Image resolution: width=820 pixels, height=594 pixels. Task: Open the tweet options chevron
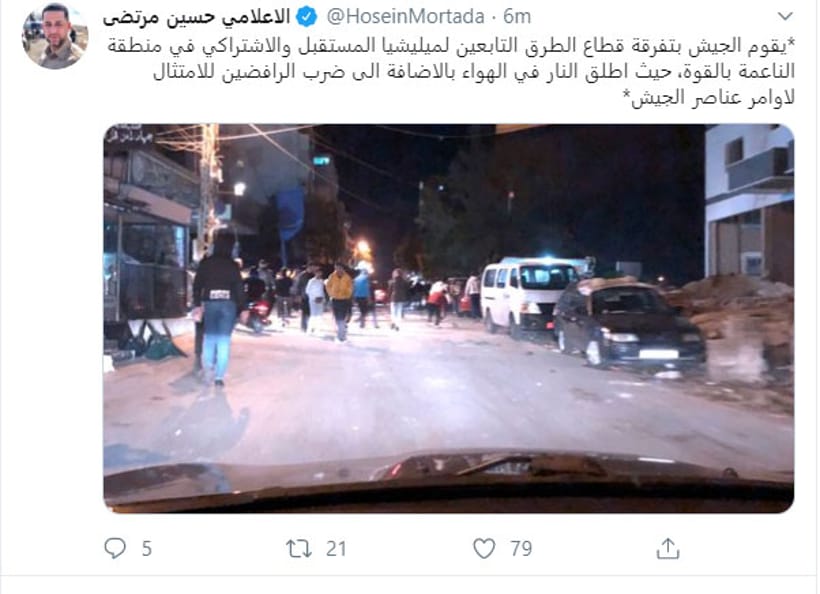[x=785, y=17]
